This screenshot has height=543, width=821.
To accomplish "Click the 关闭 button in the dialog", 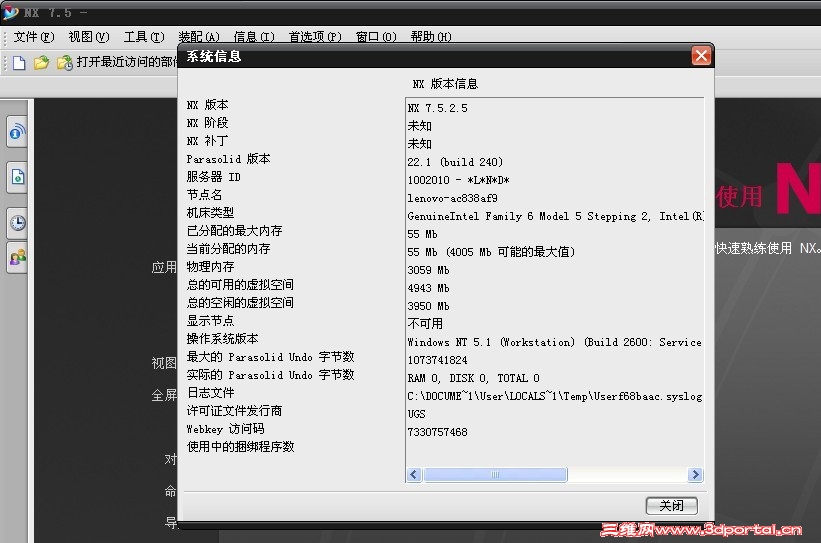I will click(x=671, y=505).
